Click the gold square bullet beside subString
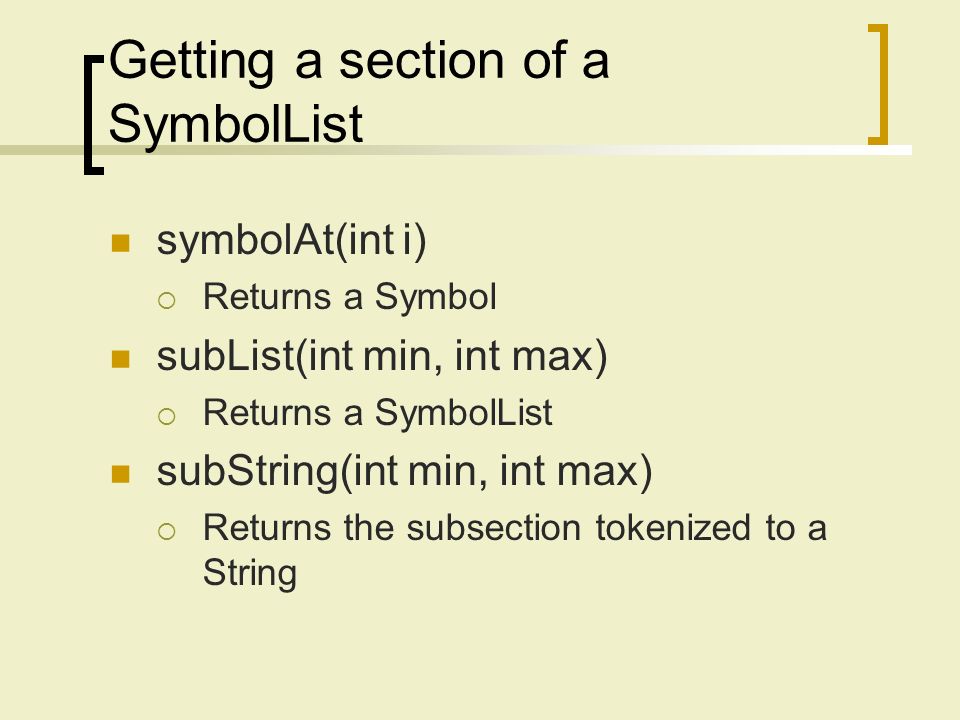 [121, 474]
